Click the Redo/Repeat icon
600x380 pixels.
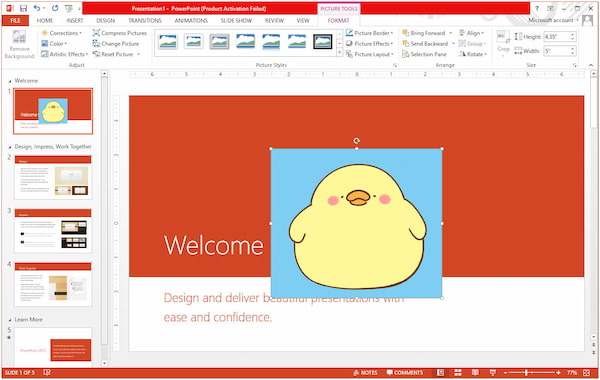55,8
